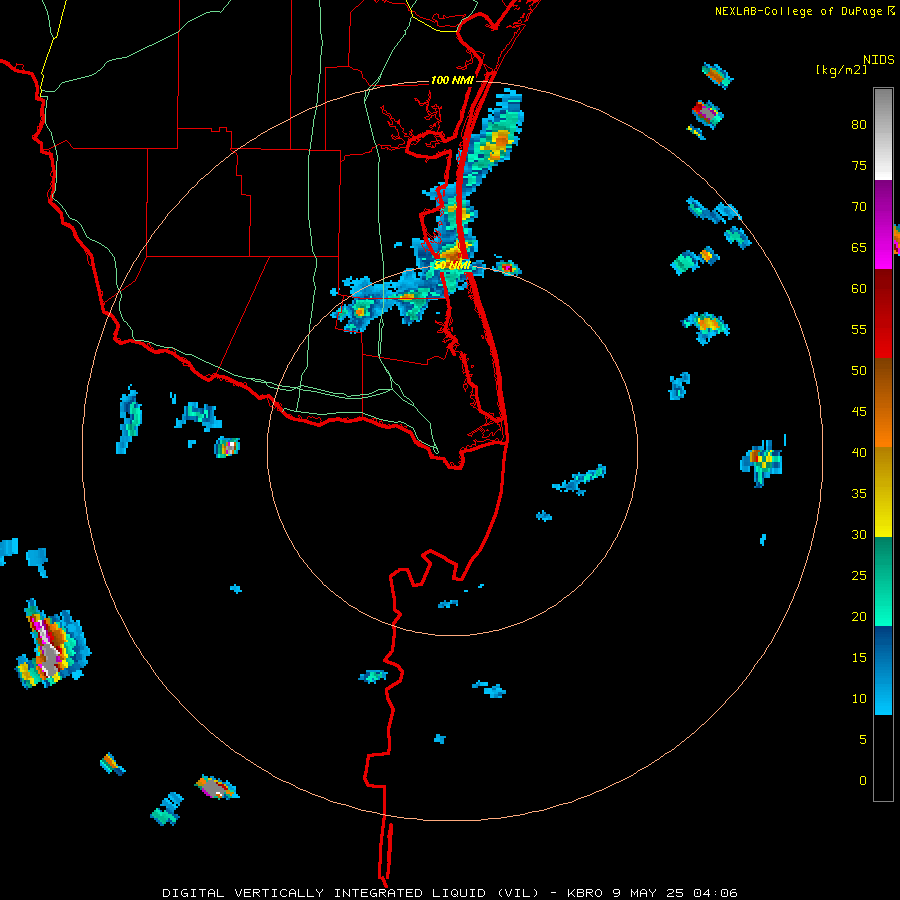Select the 45 value on the legend
900x900 pixels.
pos(859,412)
